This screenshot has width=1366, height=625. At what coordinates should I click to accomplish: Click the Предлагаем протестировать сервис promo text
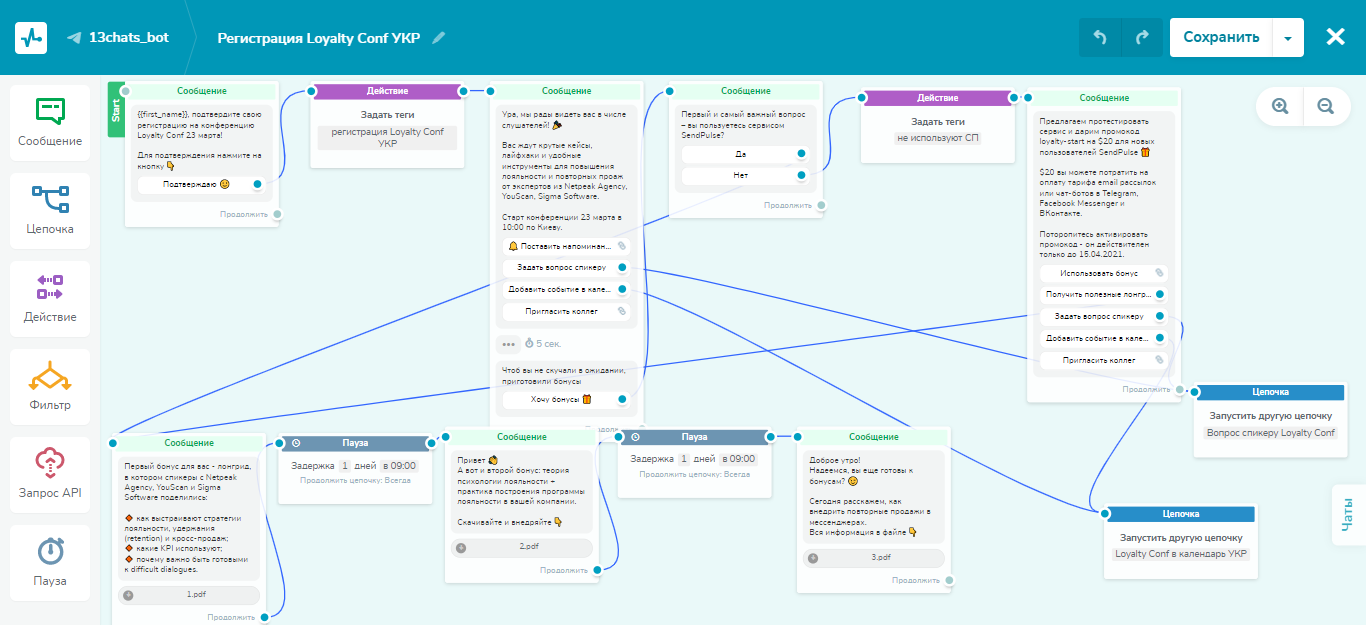(1100, 186)
